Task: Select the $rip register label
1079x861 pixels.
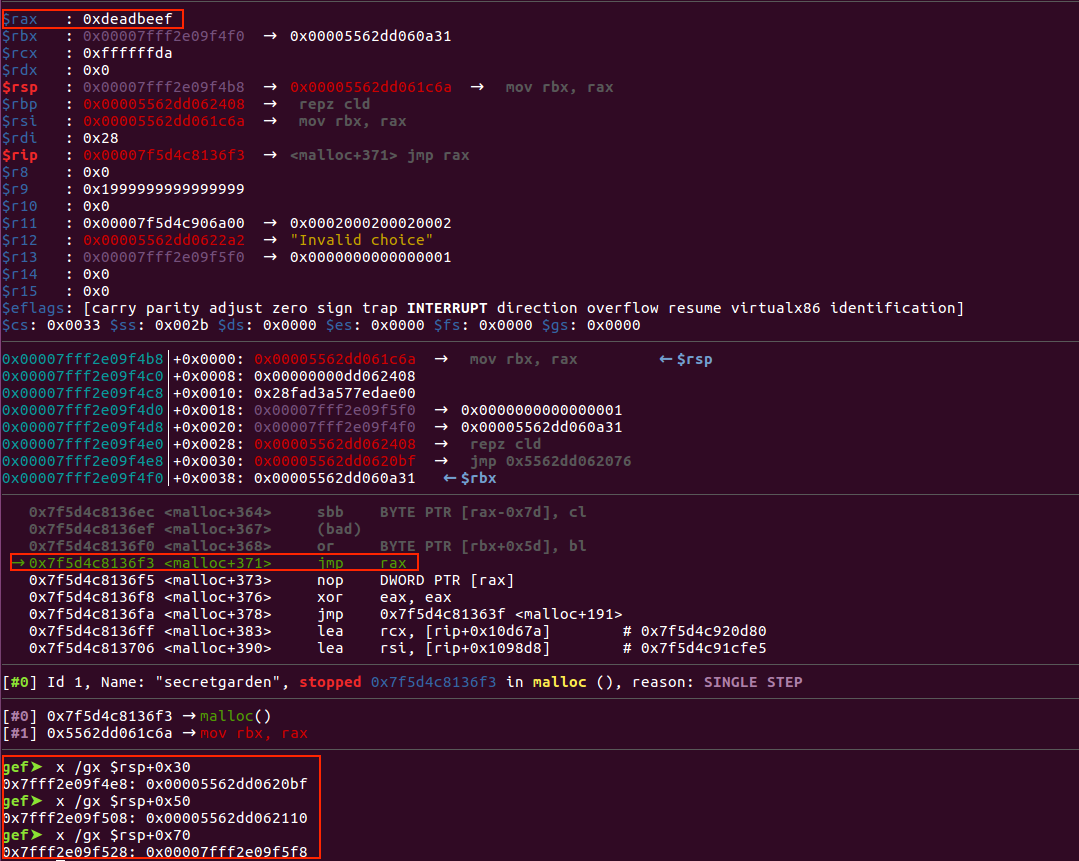Action: coord(21,155)
